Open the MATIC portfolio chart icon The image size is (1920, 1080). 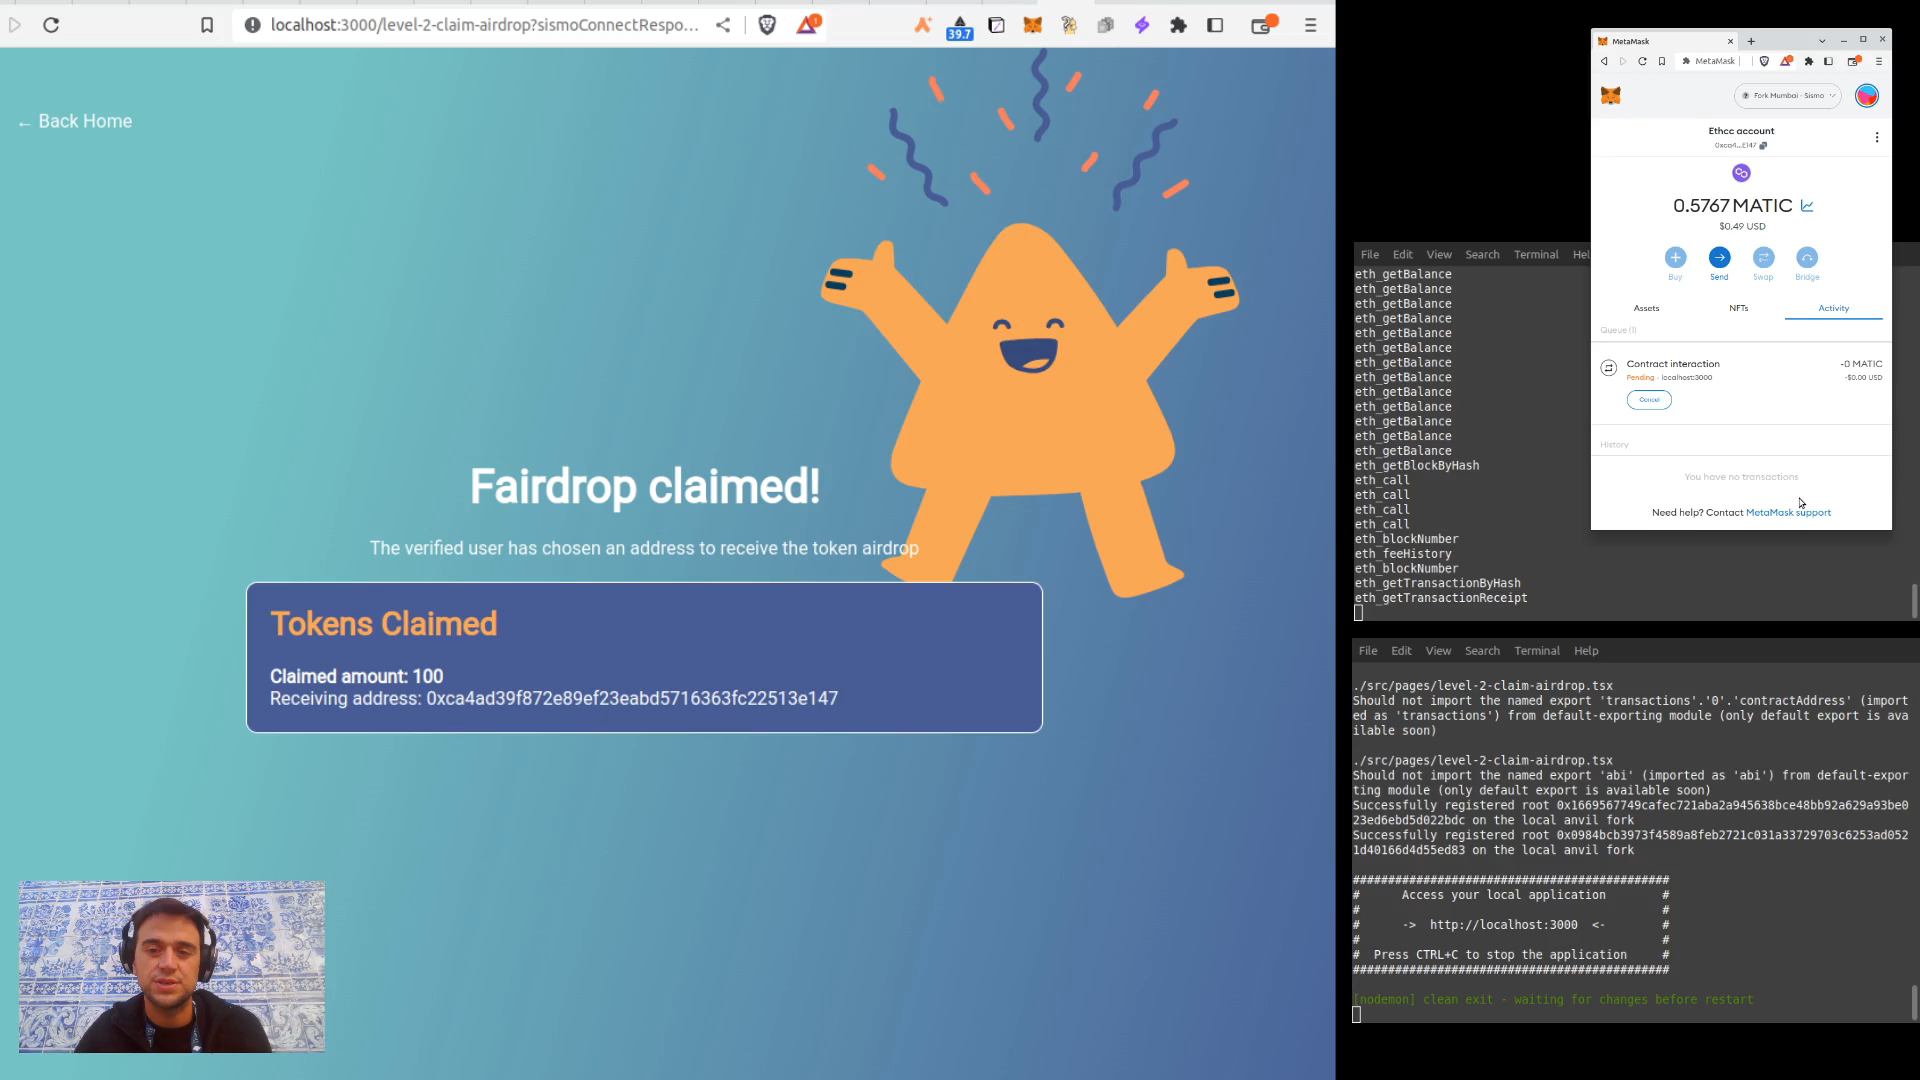click(1807, 206)
